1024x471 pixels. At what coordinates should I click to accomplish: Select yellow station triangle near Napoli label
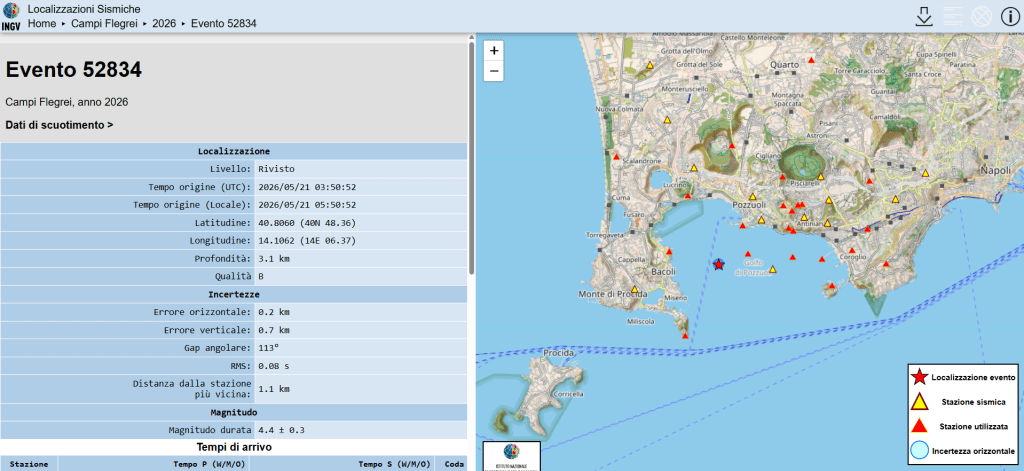tap(925, 174)
